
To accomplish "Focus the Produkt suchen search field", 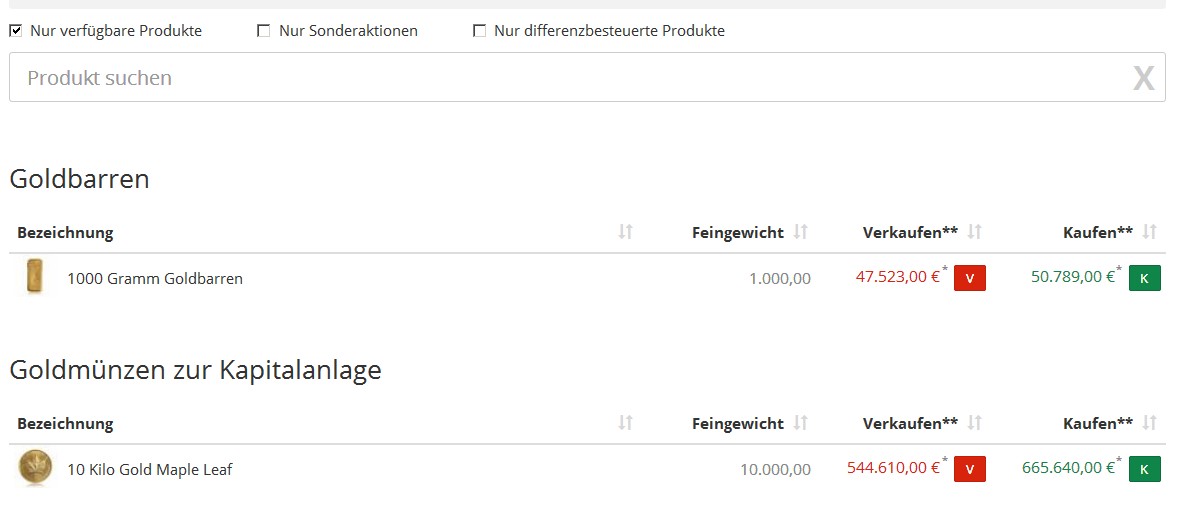I will pyautogui.click(x=560, y=78).
